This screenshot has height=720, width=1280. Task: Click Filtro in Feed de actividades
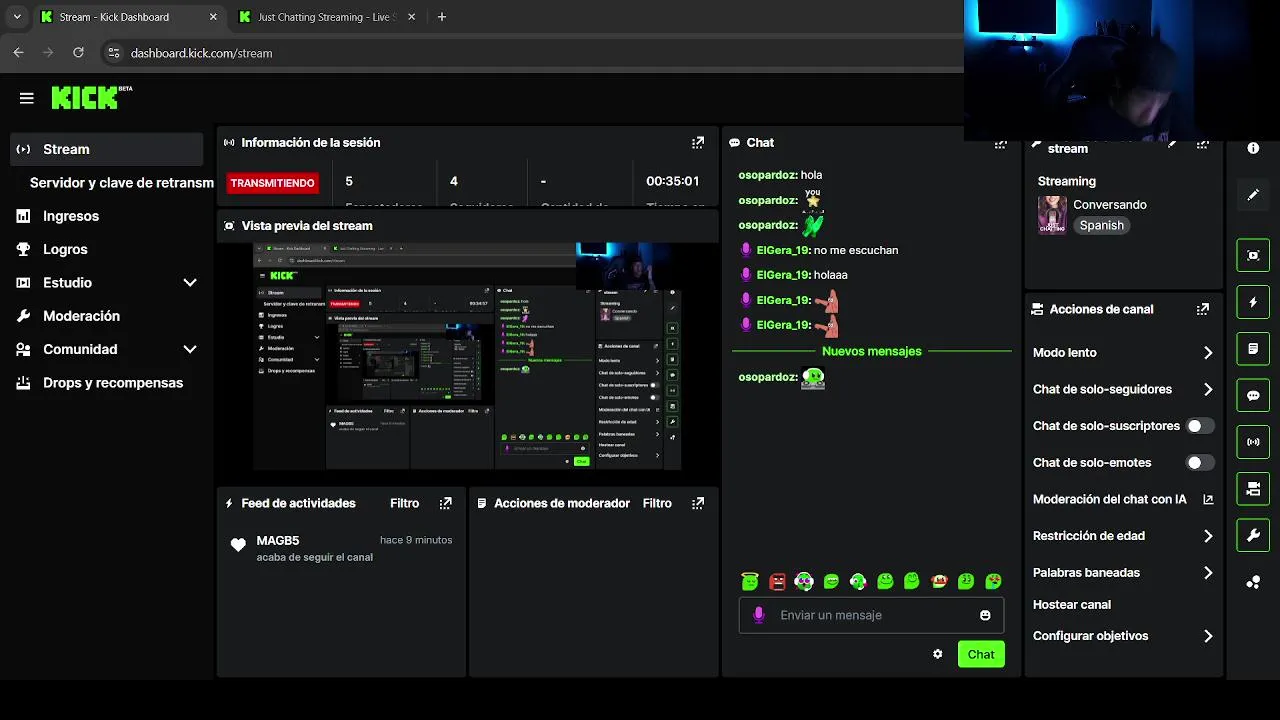click(x=405, y=504)
